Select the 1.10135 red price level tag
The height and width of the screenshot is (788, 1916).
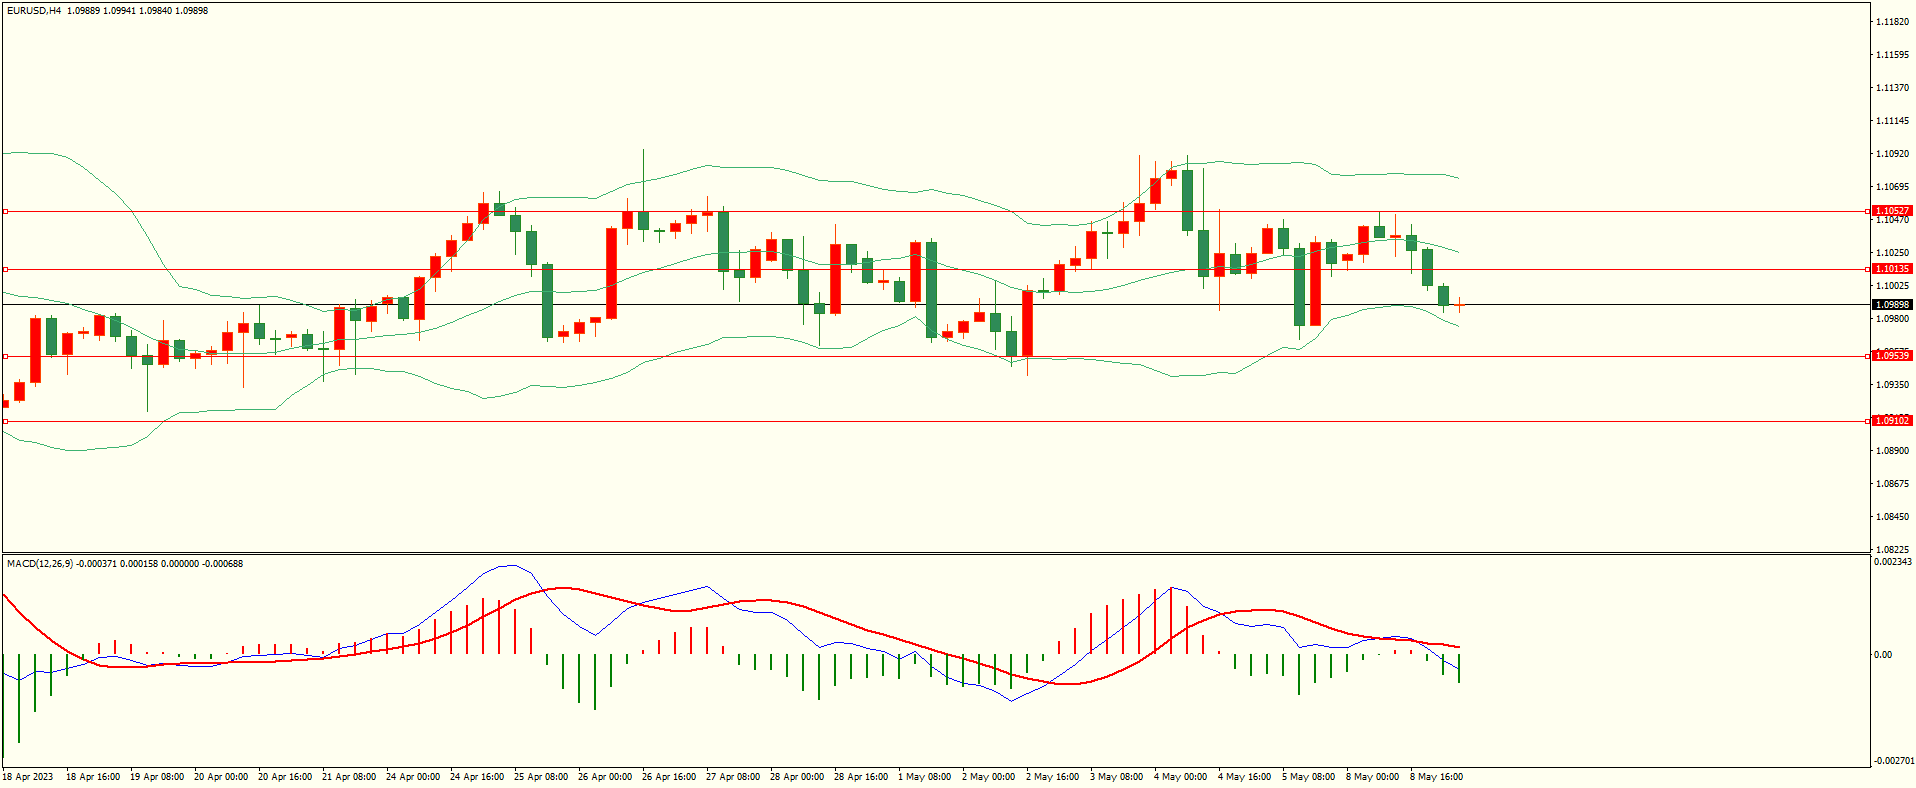click(1891, 269)
